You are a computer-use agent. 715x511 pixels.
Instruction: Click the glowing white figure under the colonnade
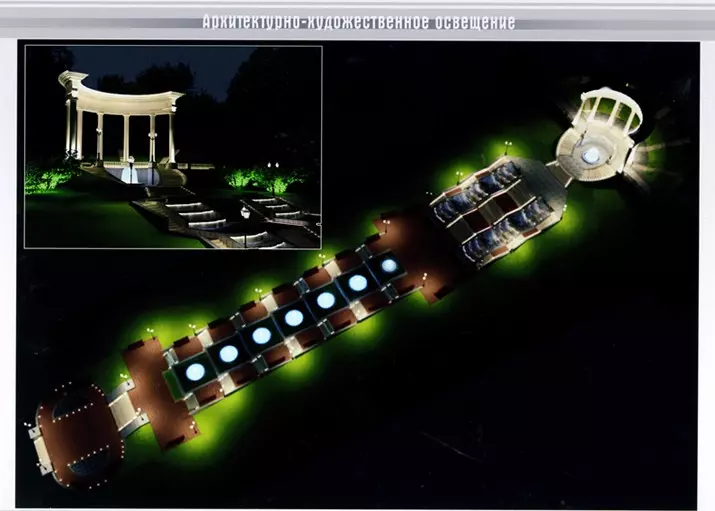(128, 174)
